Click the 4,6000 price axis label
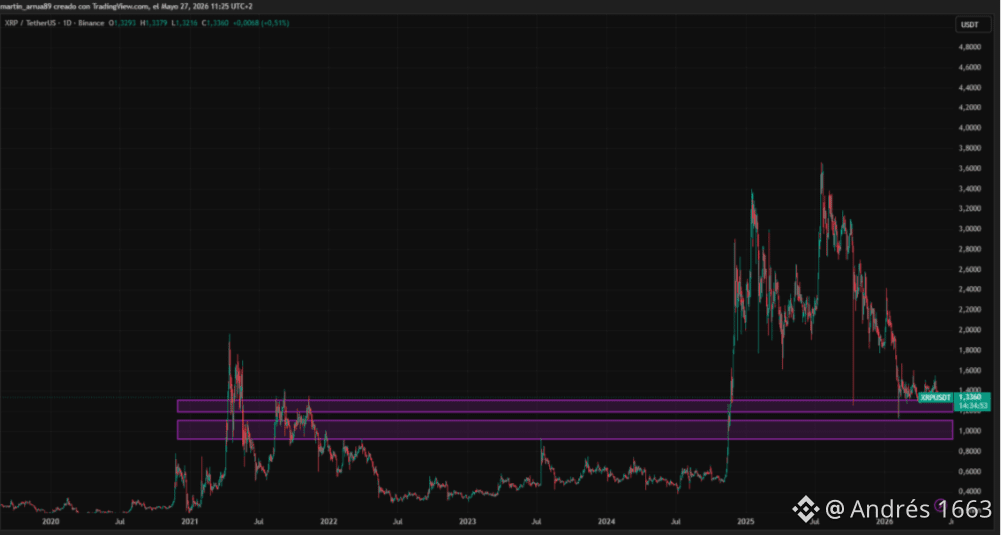Viewport: 1001px width, 535px height. pos(970,67)
